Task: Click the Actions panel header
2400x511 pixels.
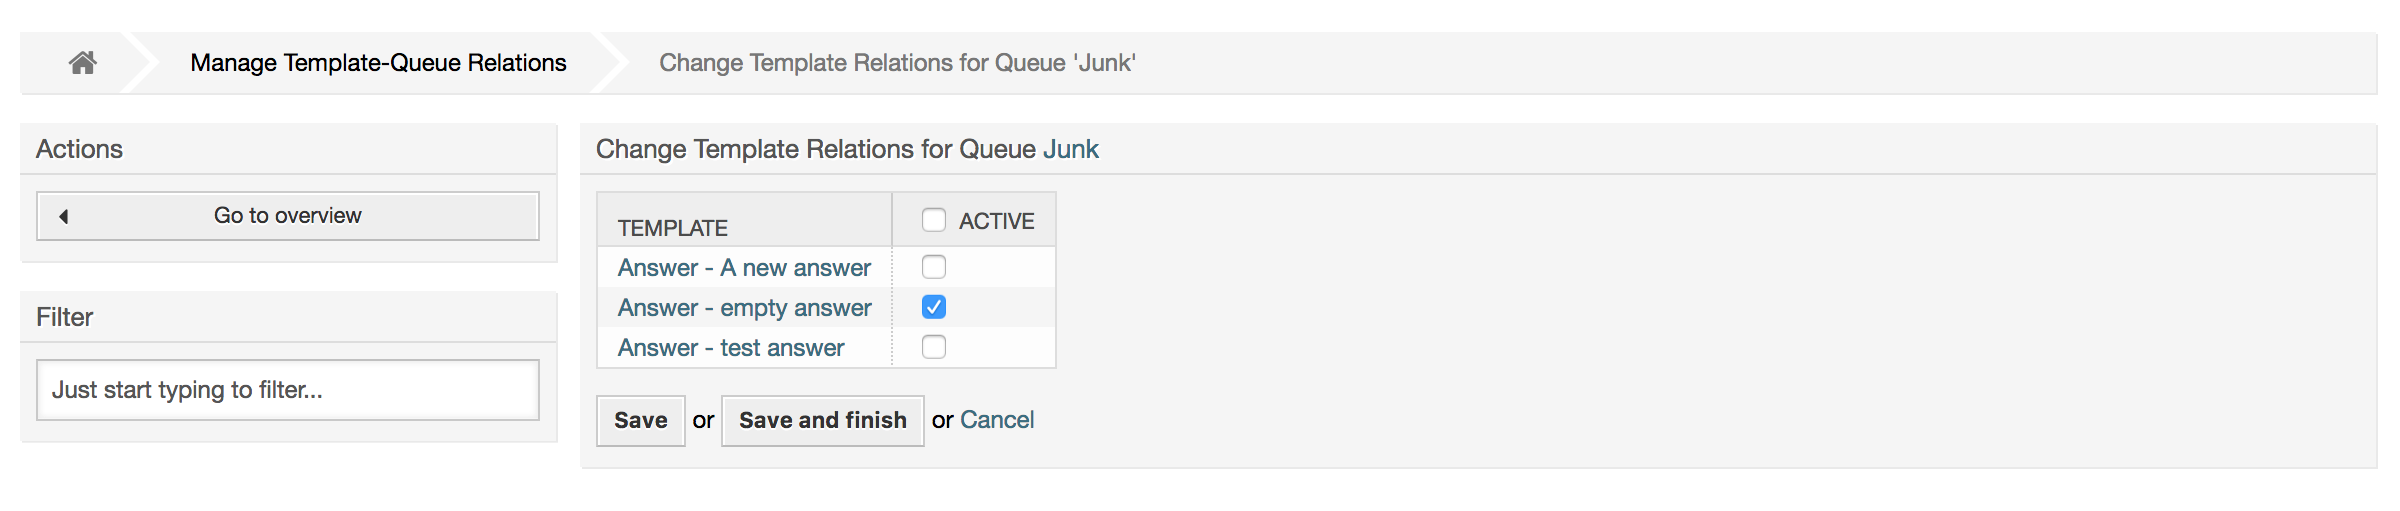Action: pos(80,149)
